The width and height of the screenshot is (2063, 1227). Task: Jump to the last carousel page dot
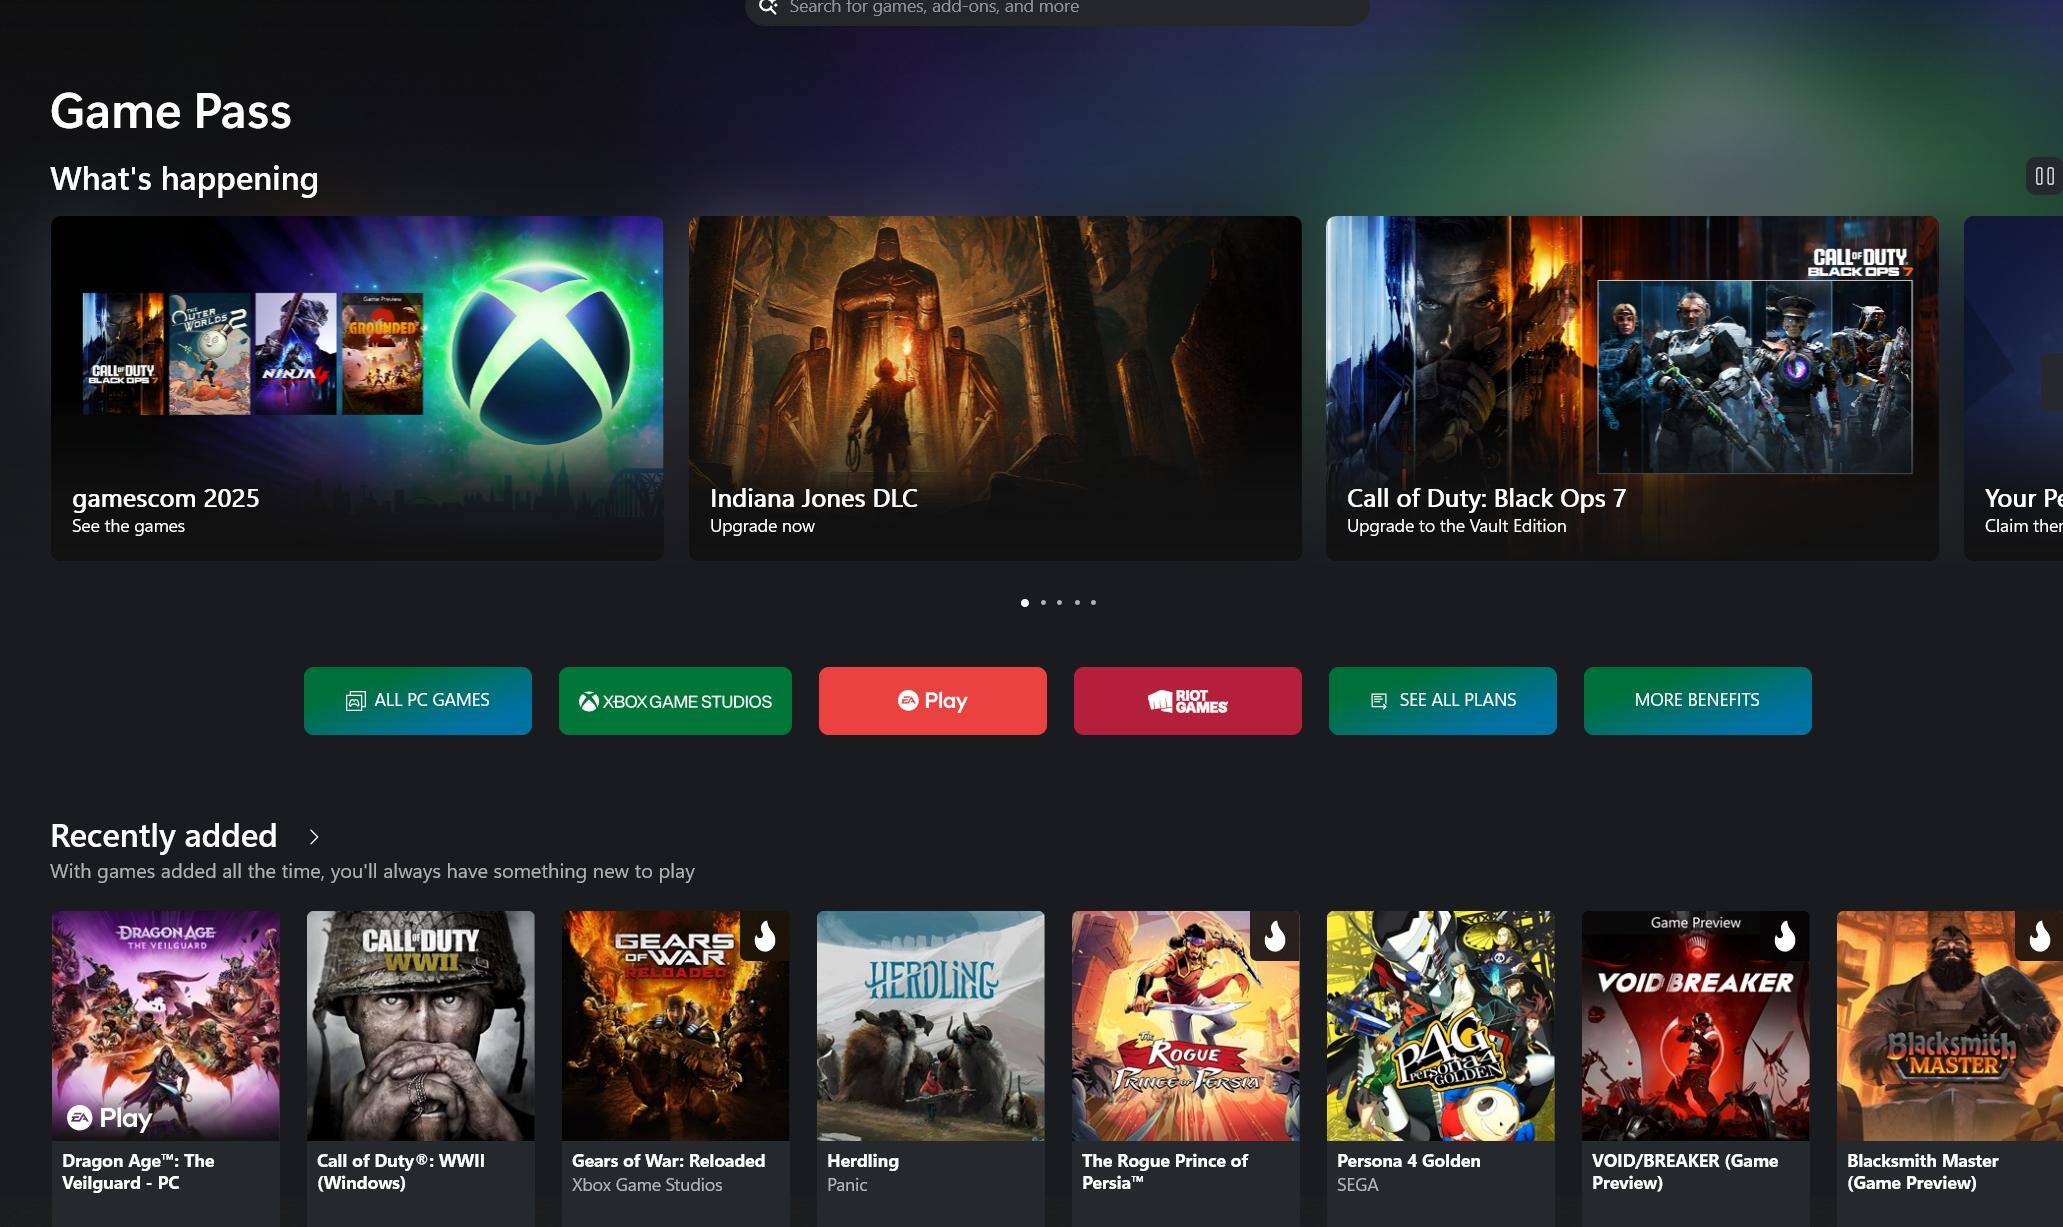[x=1093, y=603]
